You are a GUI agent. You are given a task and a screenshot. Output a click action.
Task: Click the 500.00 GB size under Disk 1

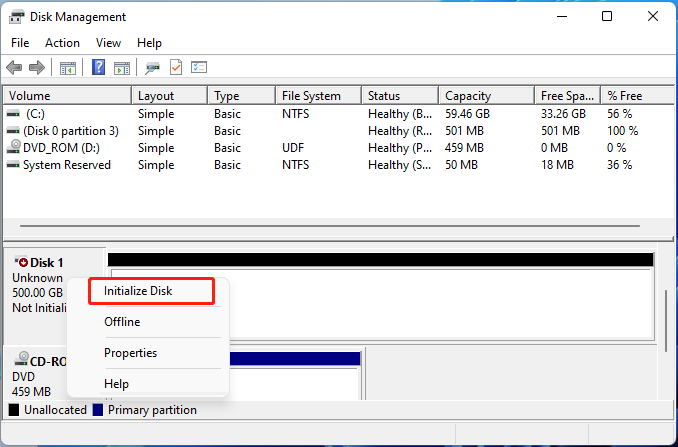(x=38, y=293)
